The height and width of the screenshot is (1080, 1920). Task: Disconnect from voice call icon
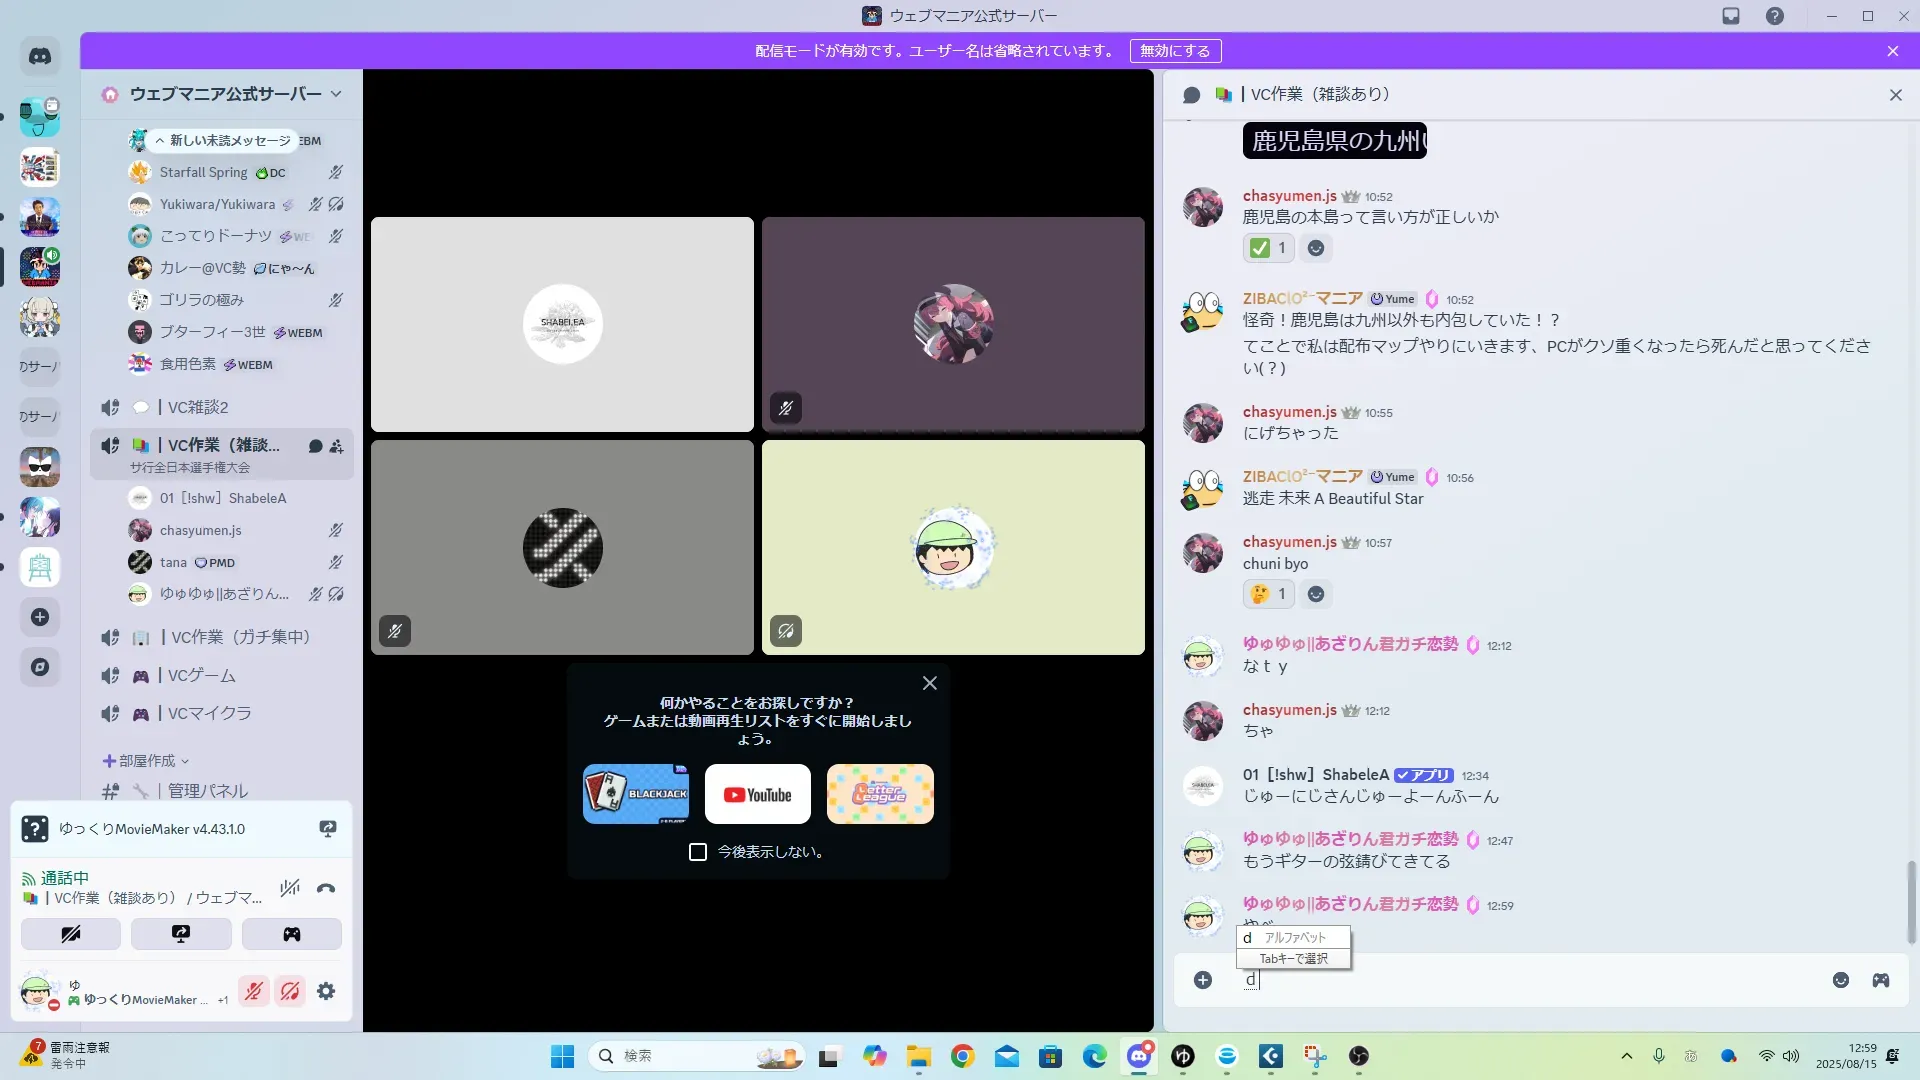click(x=326, y=888)
